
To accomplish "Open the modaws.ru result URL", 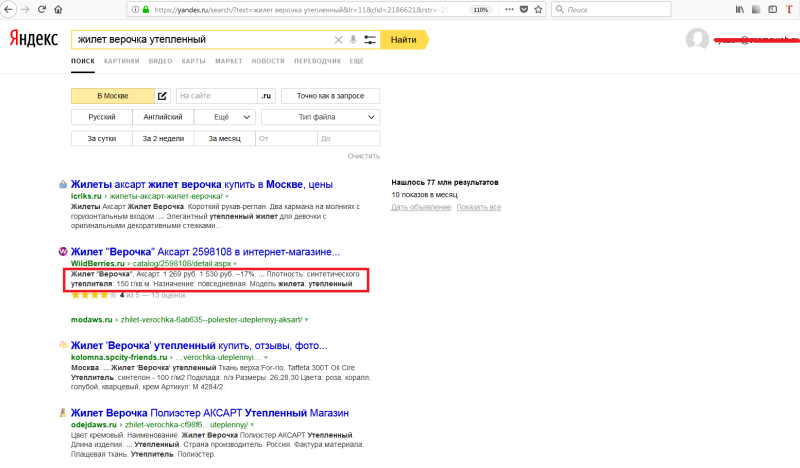I will 186,320.
